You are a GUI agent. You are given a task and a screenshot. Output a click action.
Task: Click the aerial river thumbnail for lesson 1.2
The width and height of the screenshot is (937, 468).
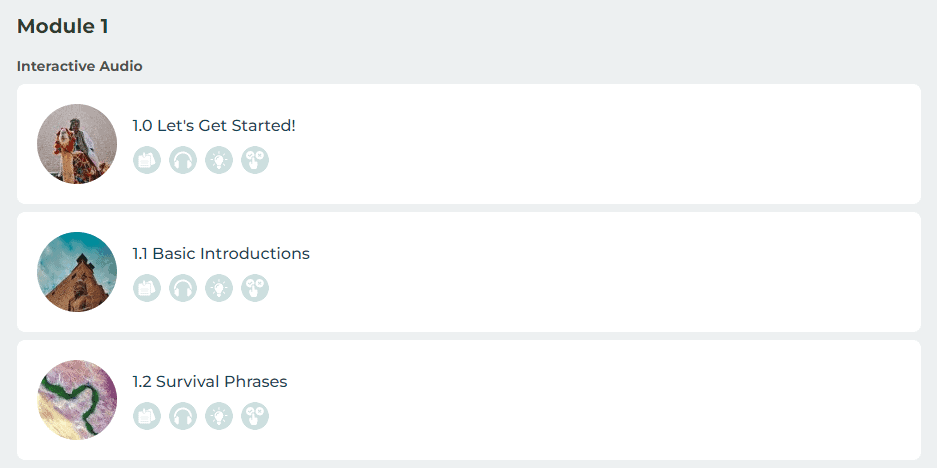pos(77,400)
